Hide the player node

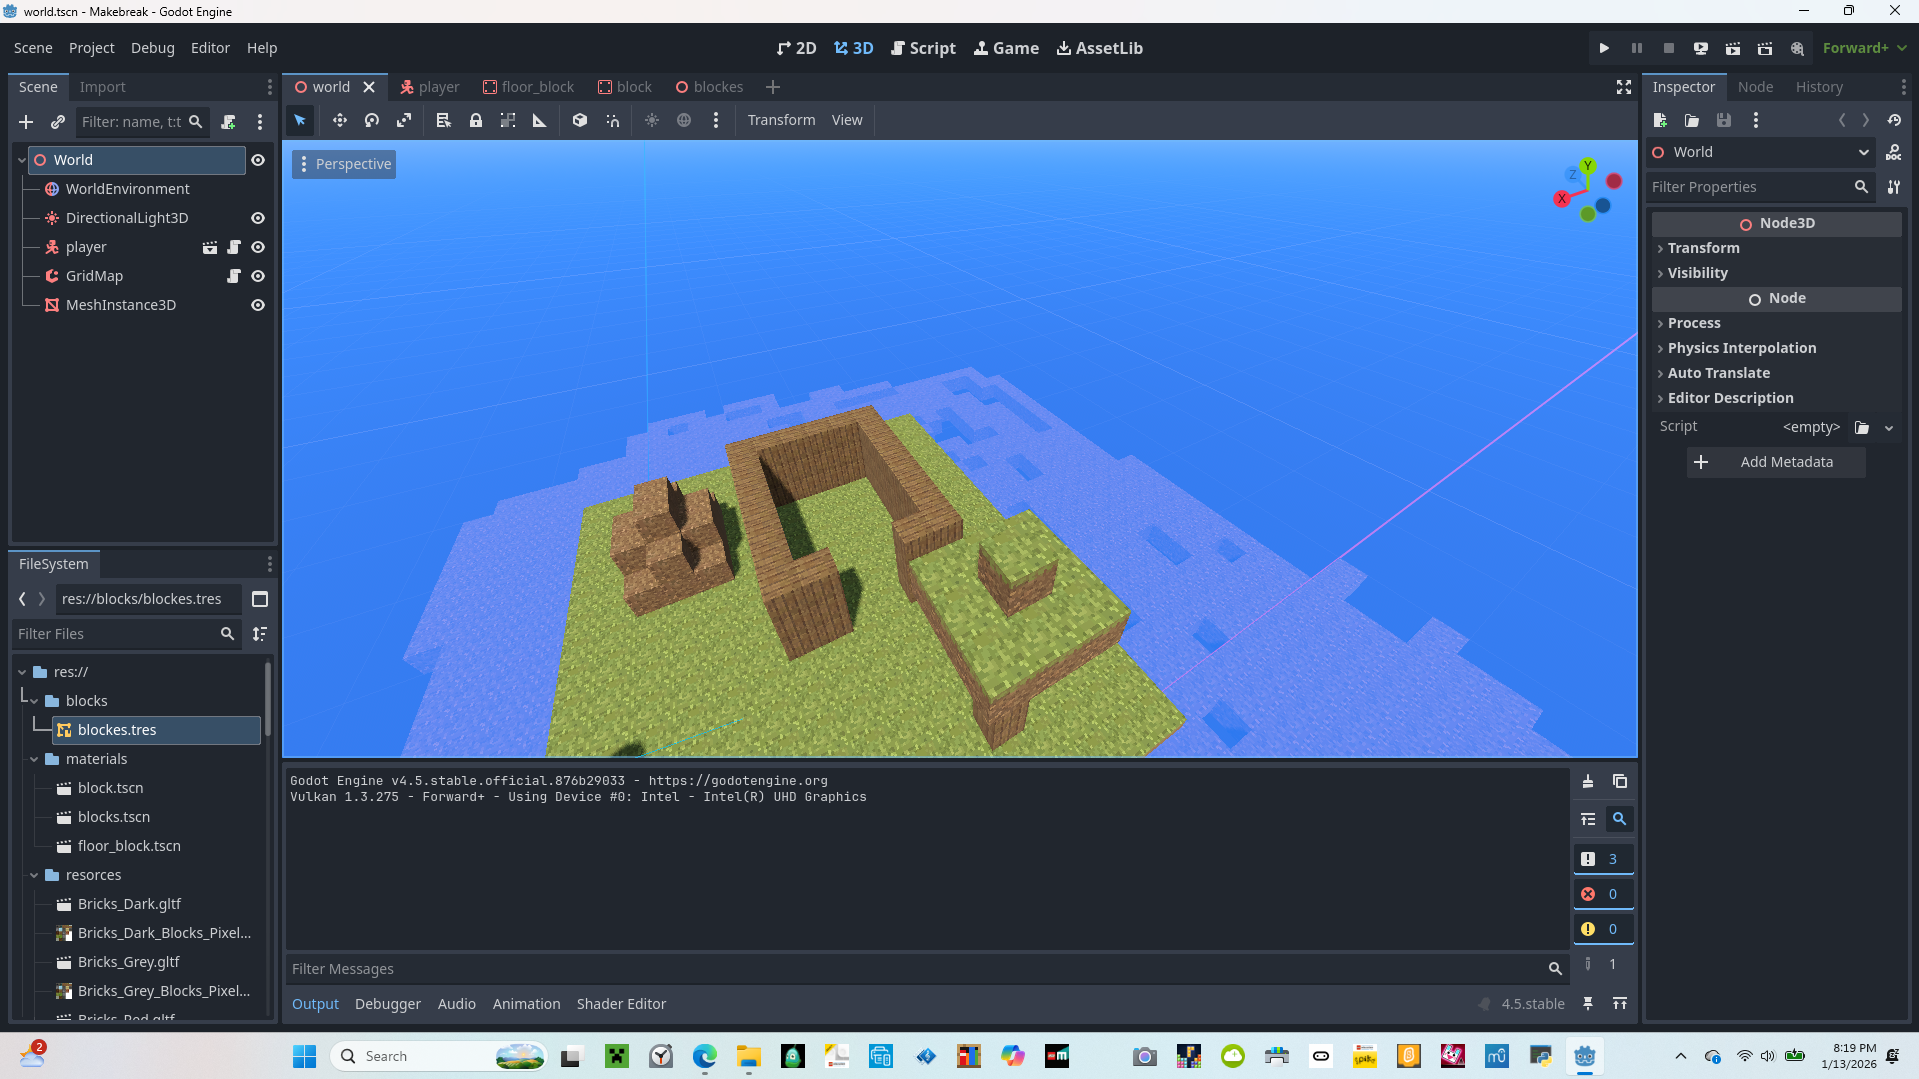click(x=258, y=247)
